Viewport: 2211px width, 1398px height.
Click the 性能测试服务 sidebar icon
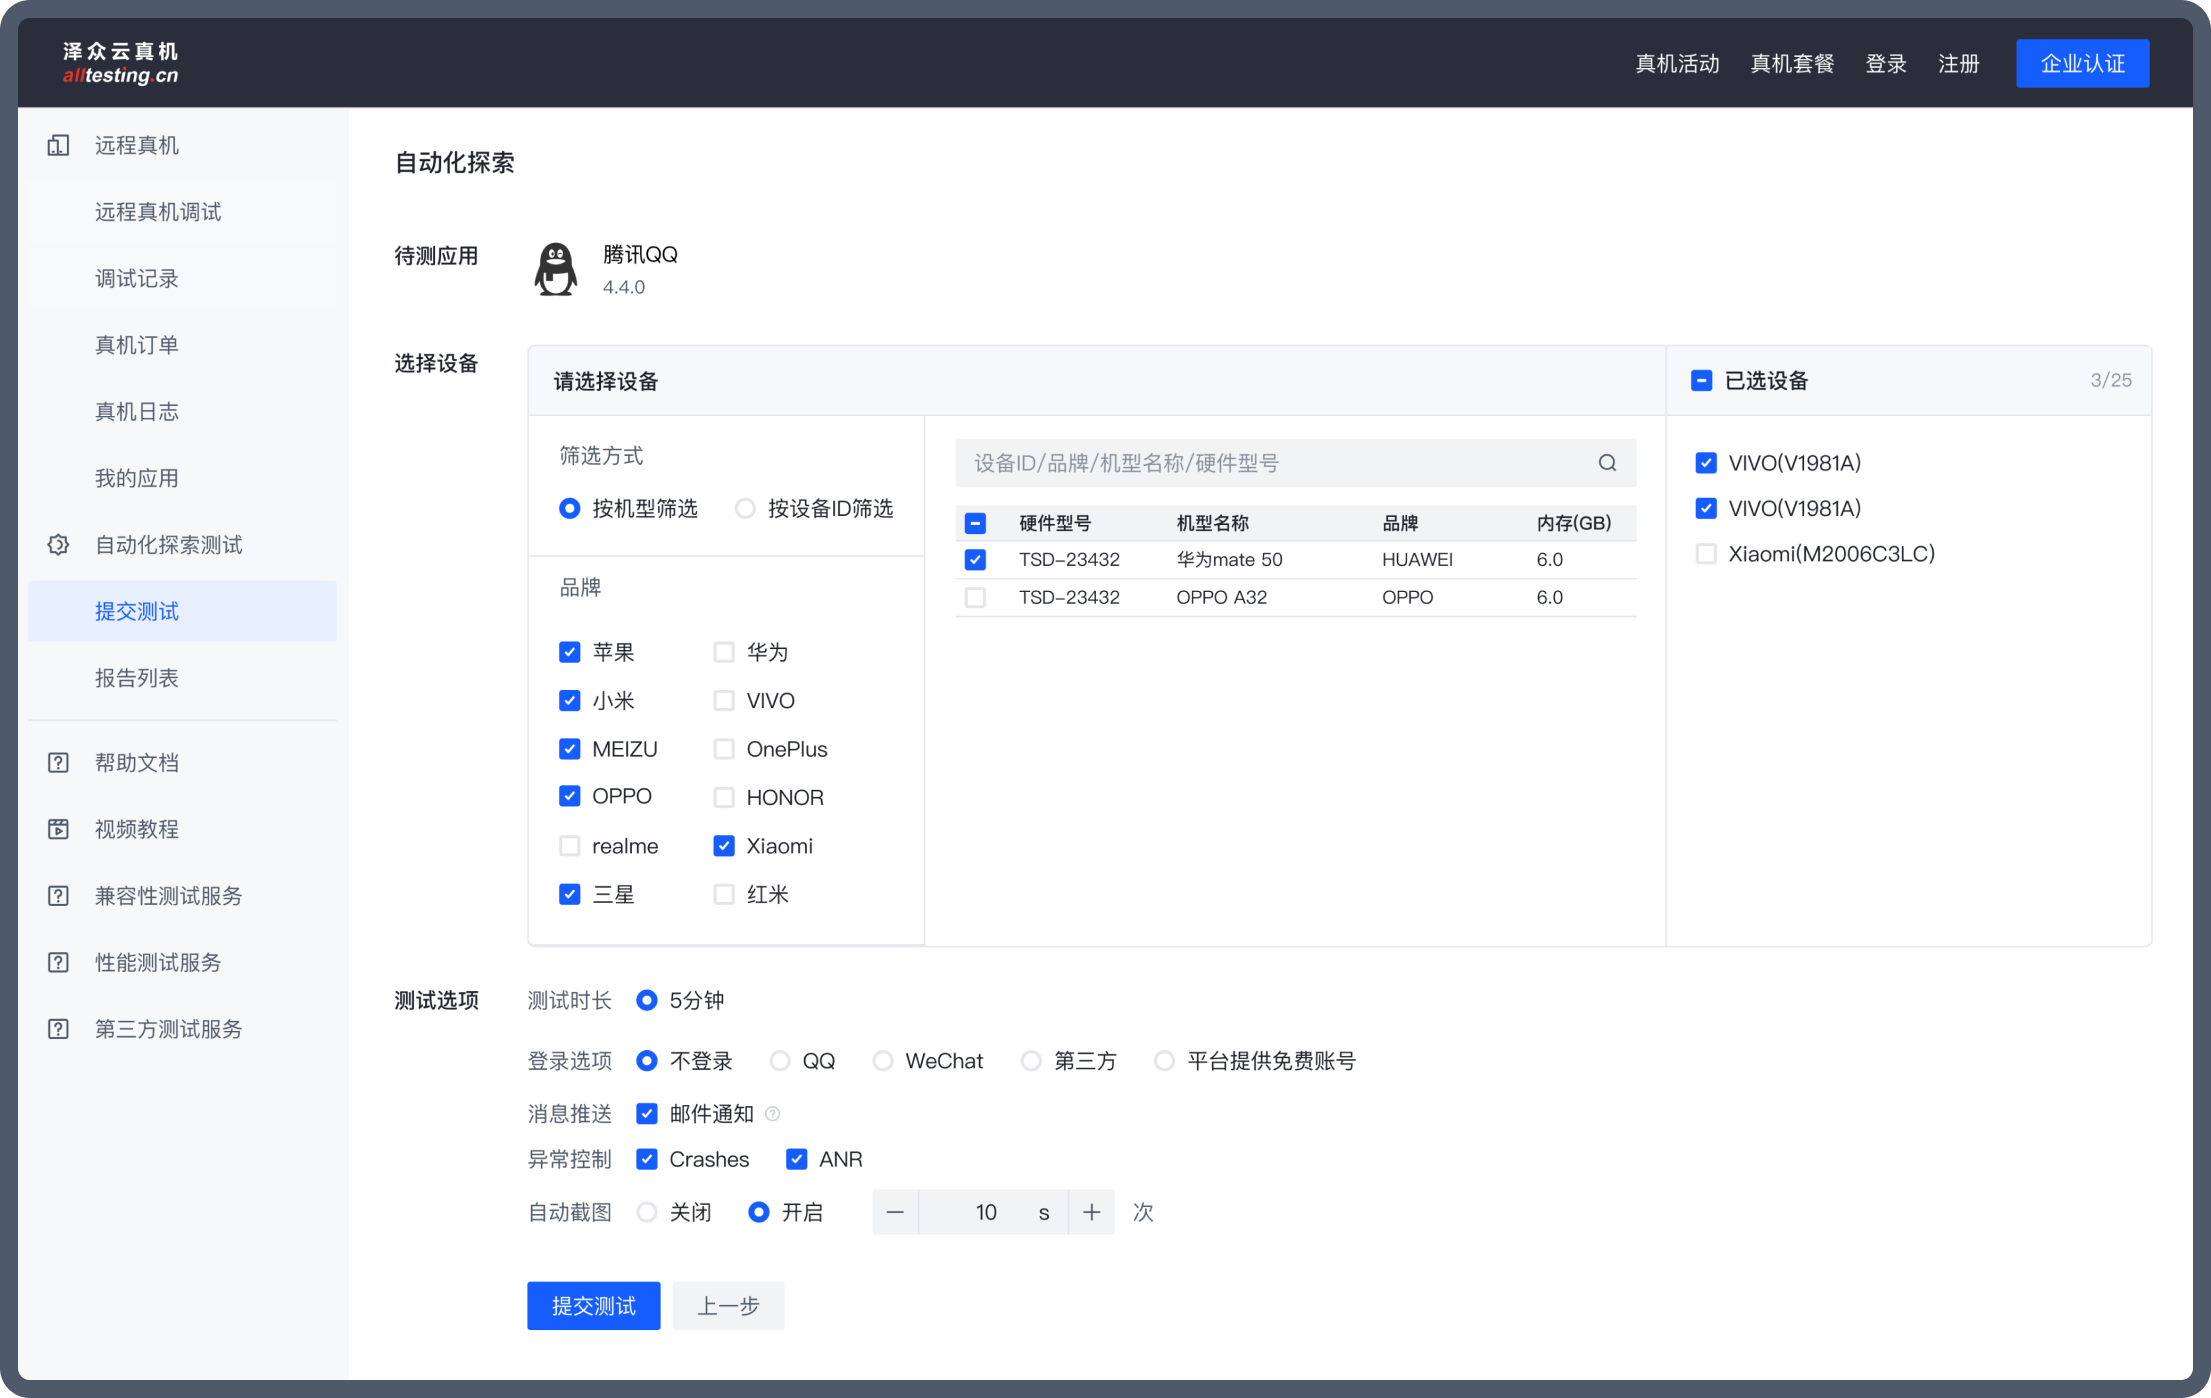[58, 962]
